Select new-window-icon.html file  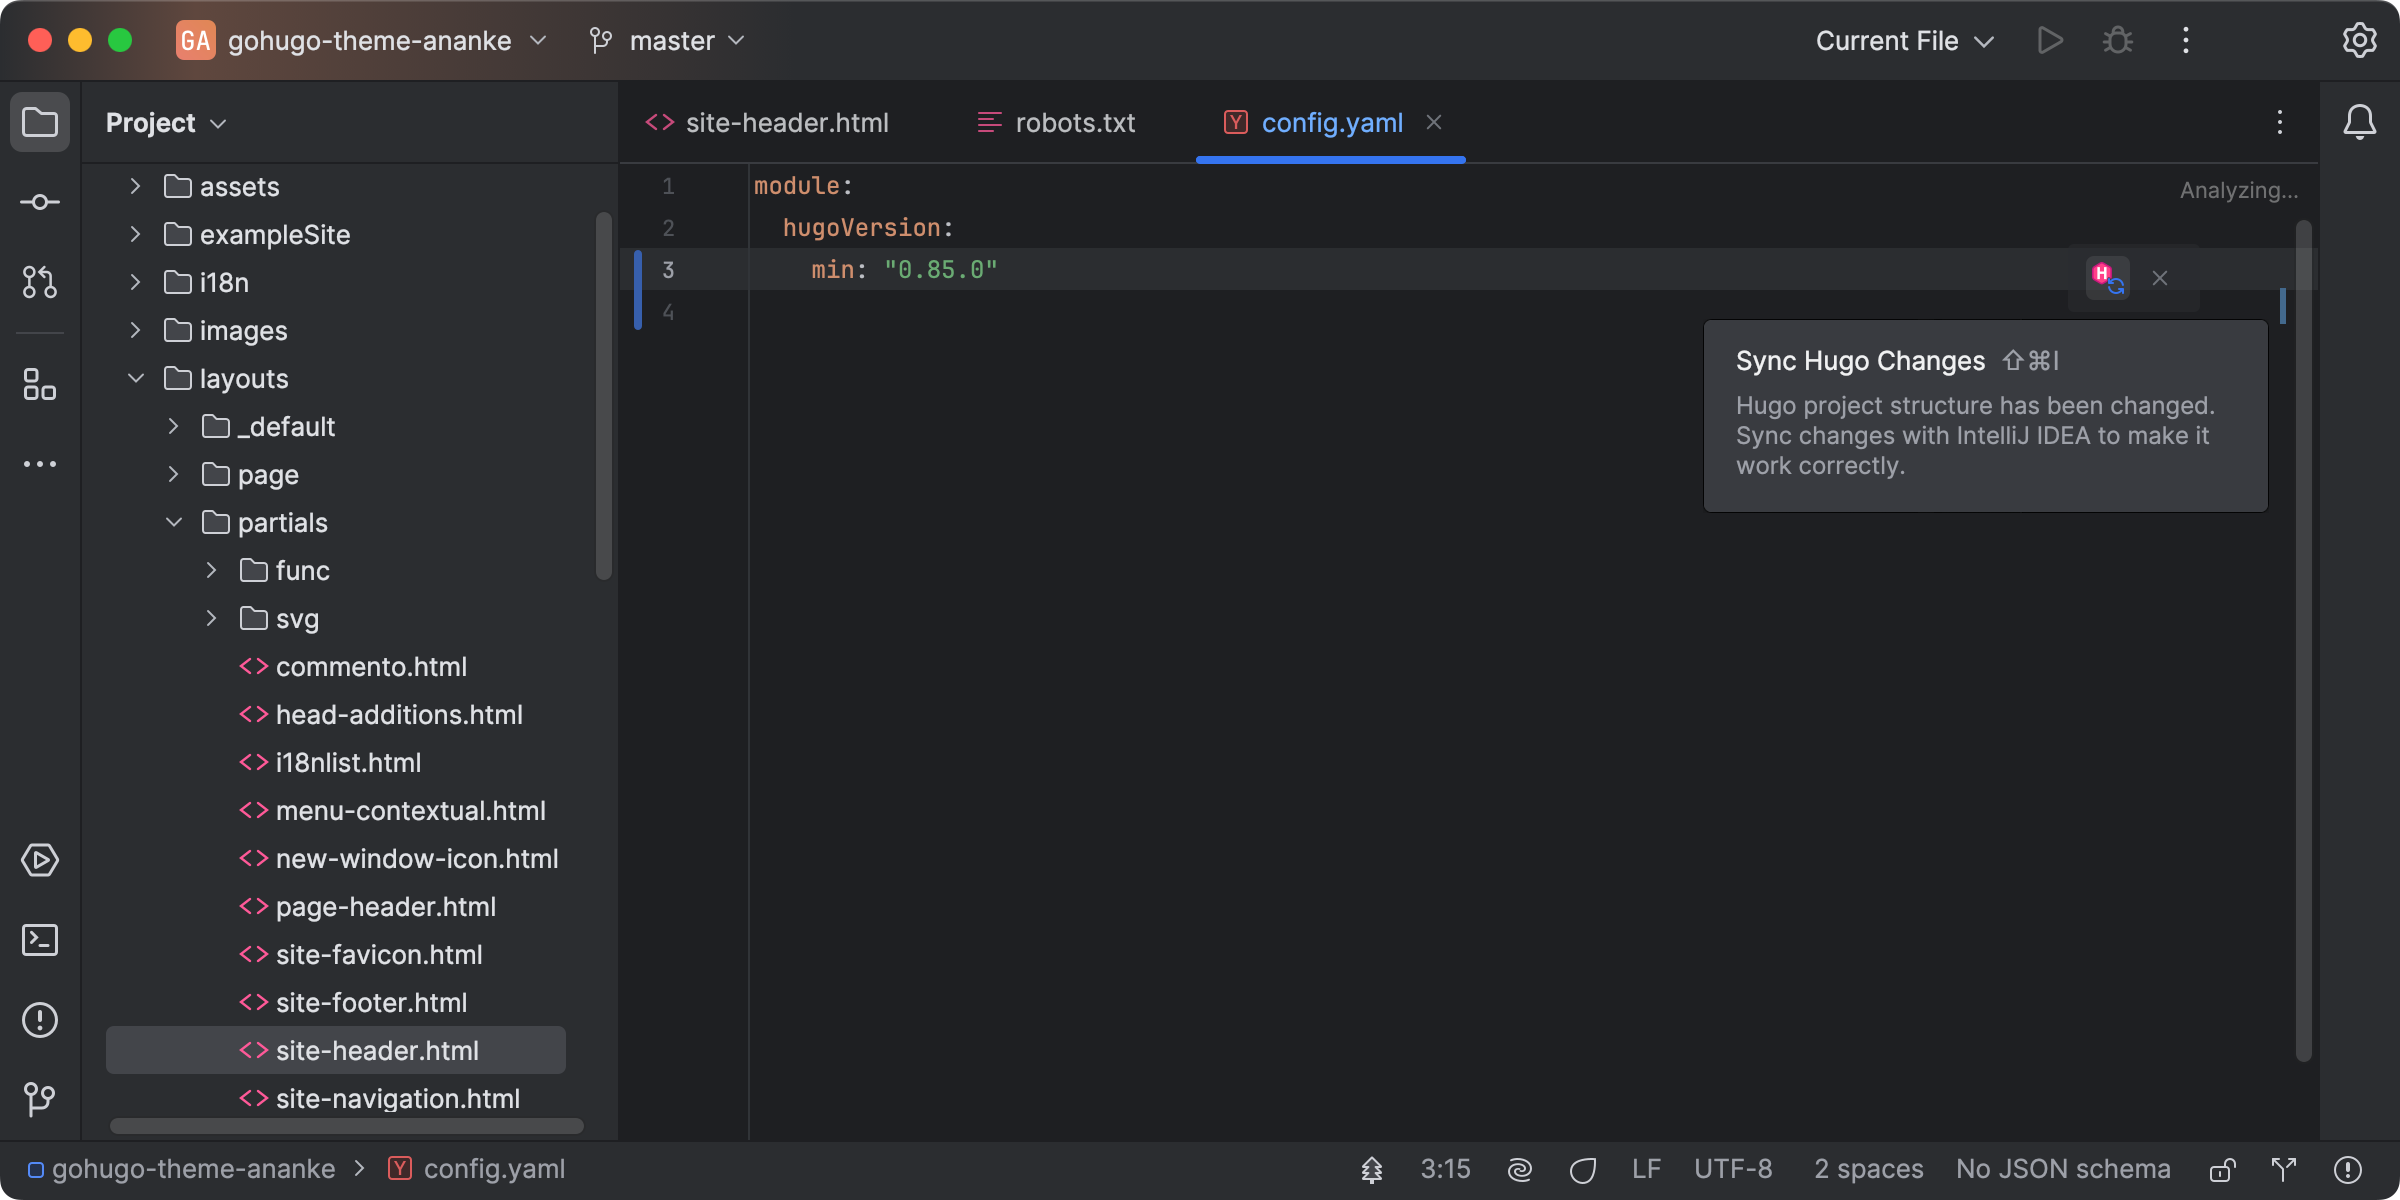click(398, 859)
